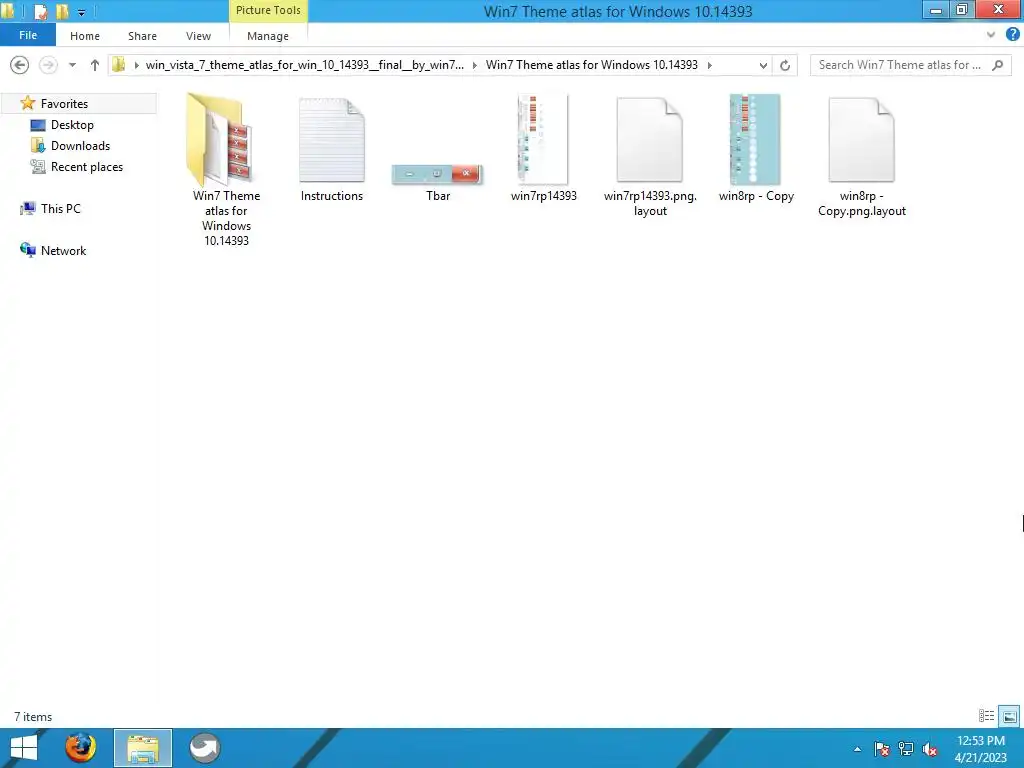
Task: Click the search box for this folder
Action: [910, 65]
